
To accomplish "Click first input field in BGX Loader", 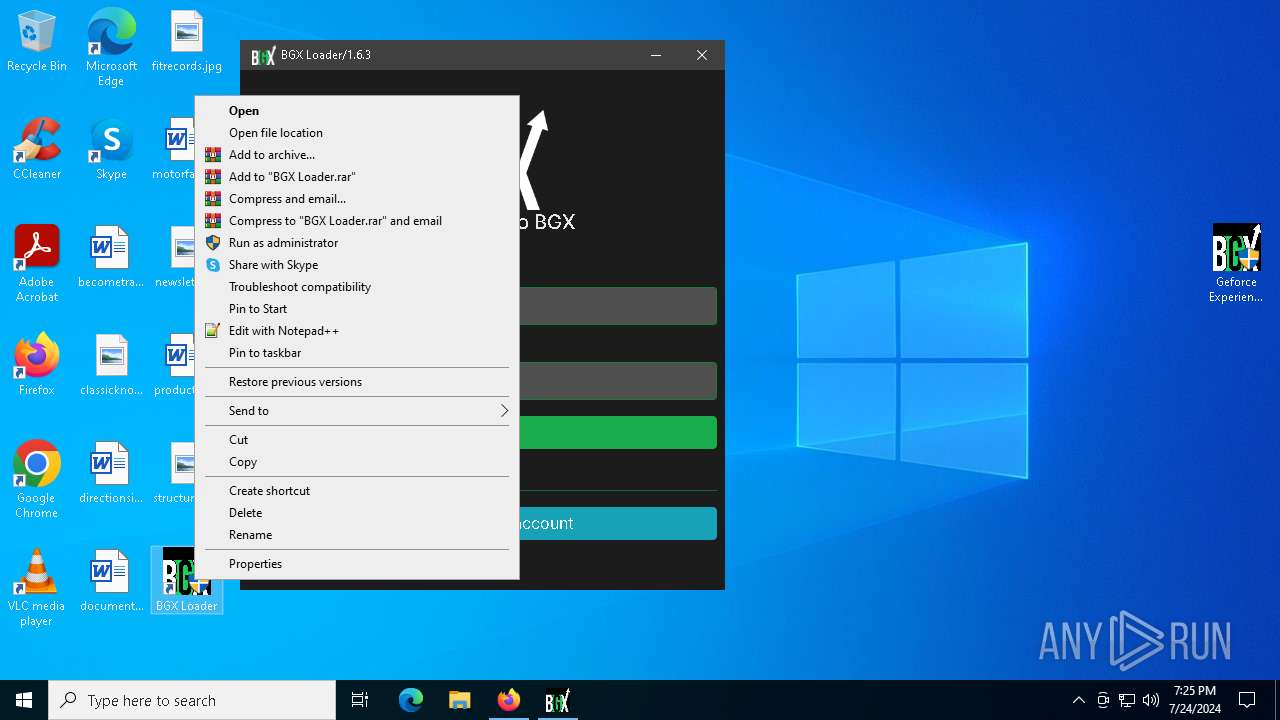I will click(617, 306).
